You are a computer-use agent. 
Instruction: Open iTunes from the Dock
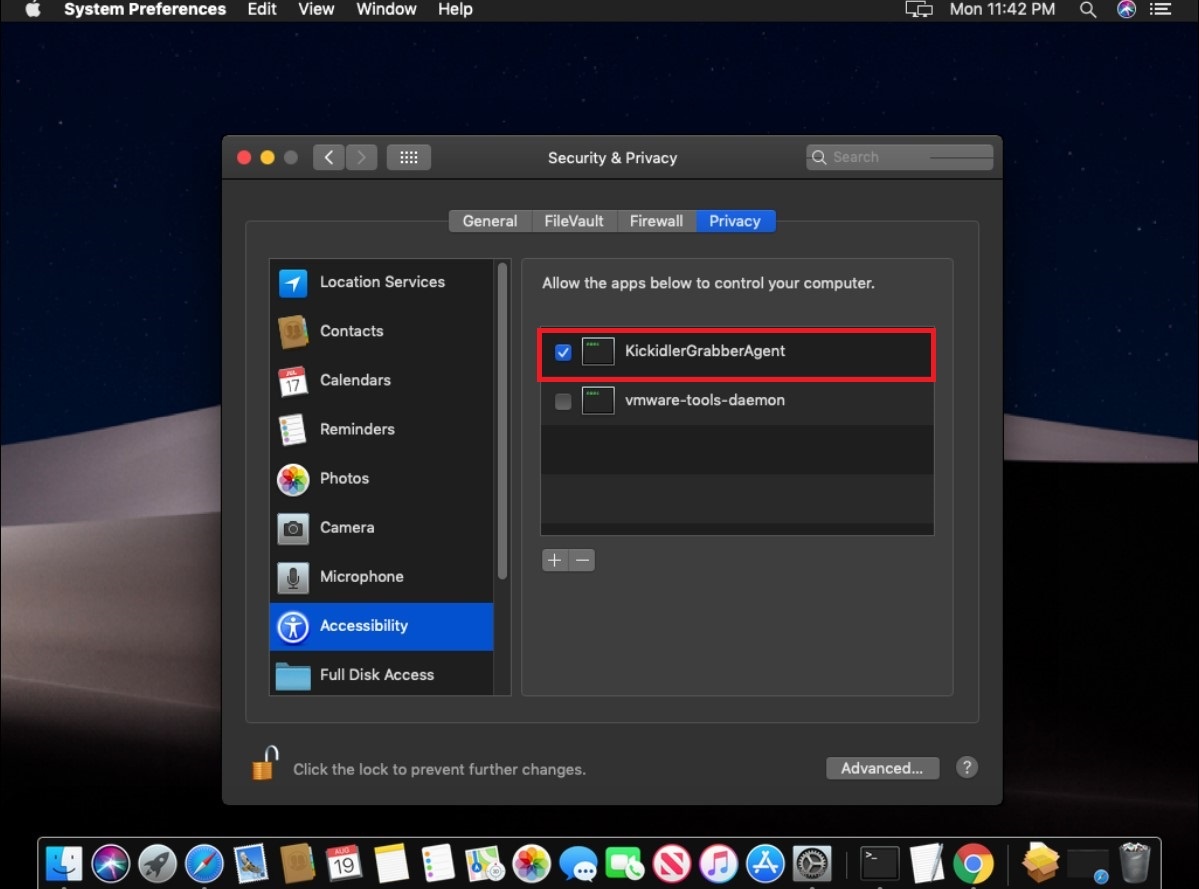pos(718,864)
